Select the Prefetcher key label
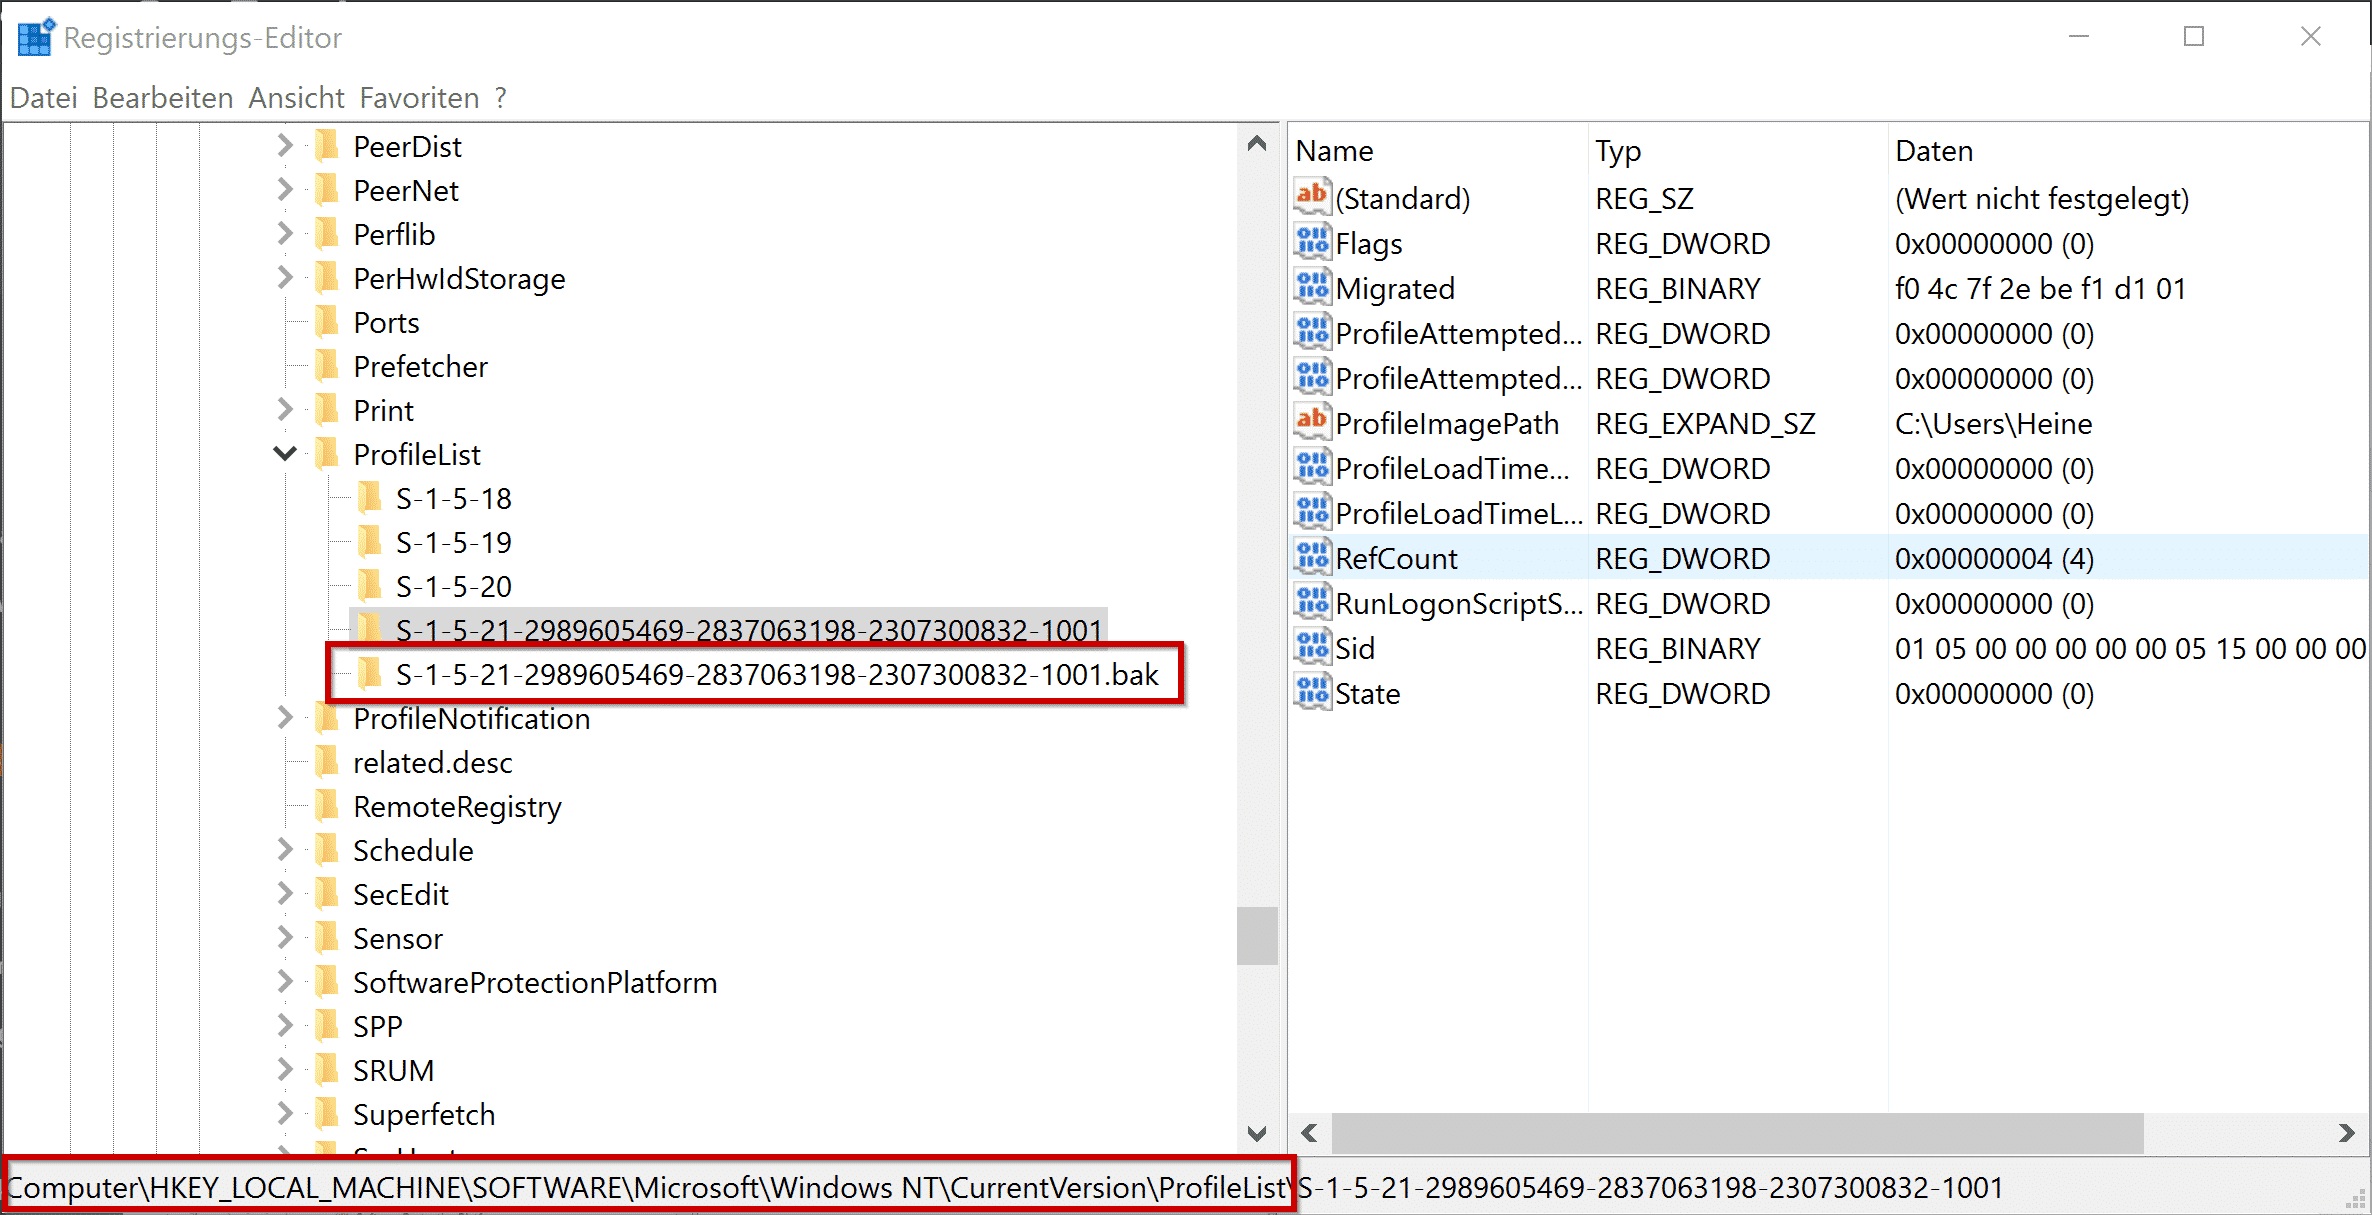The width and height of the screenshot is (2372, 1215). (x=421, y=367)
